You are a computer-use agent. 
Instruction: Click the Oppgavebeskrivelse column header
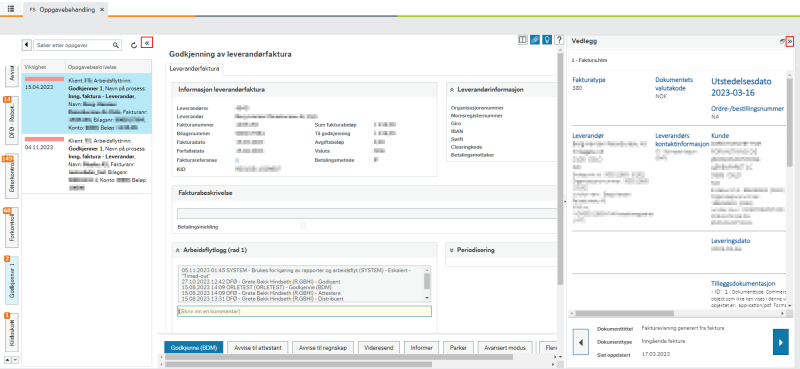point(108,66)
